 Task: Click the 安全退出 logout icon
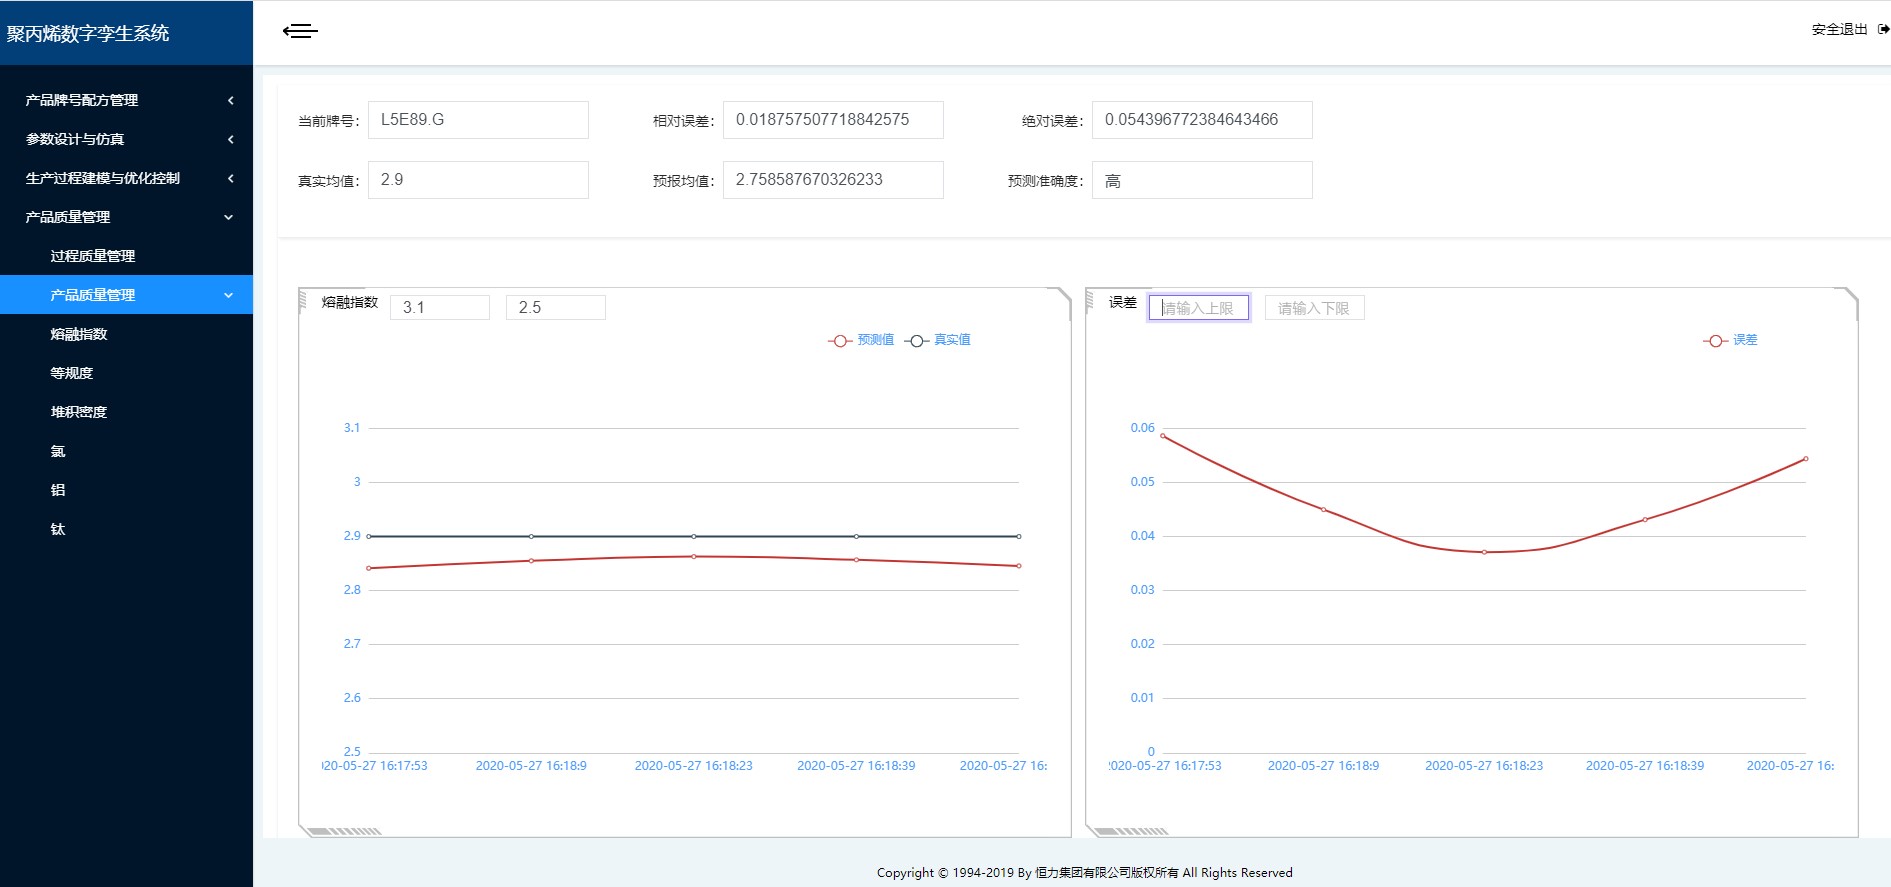click(x=1883, y=30)
